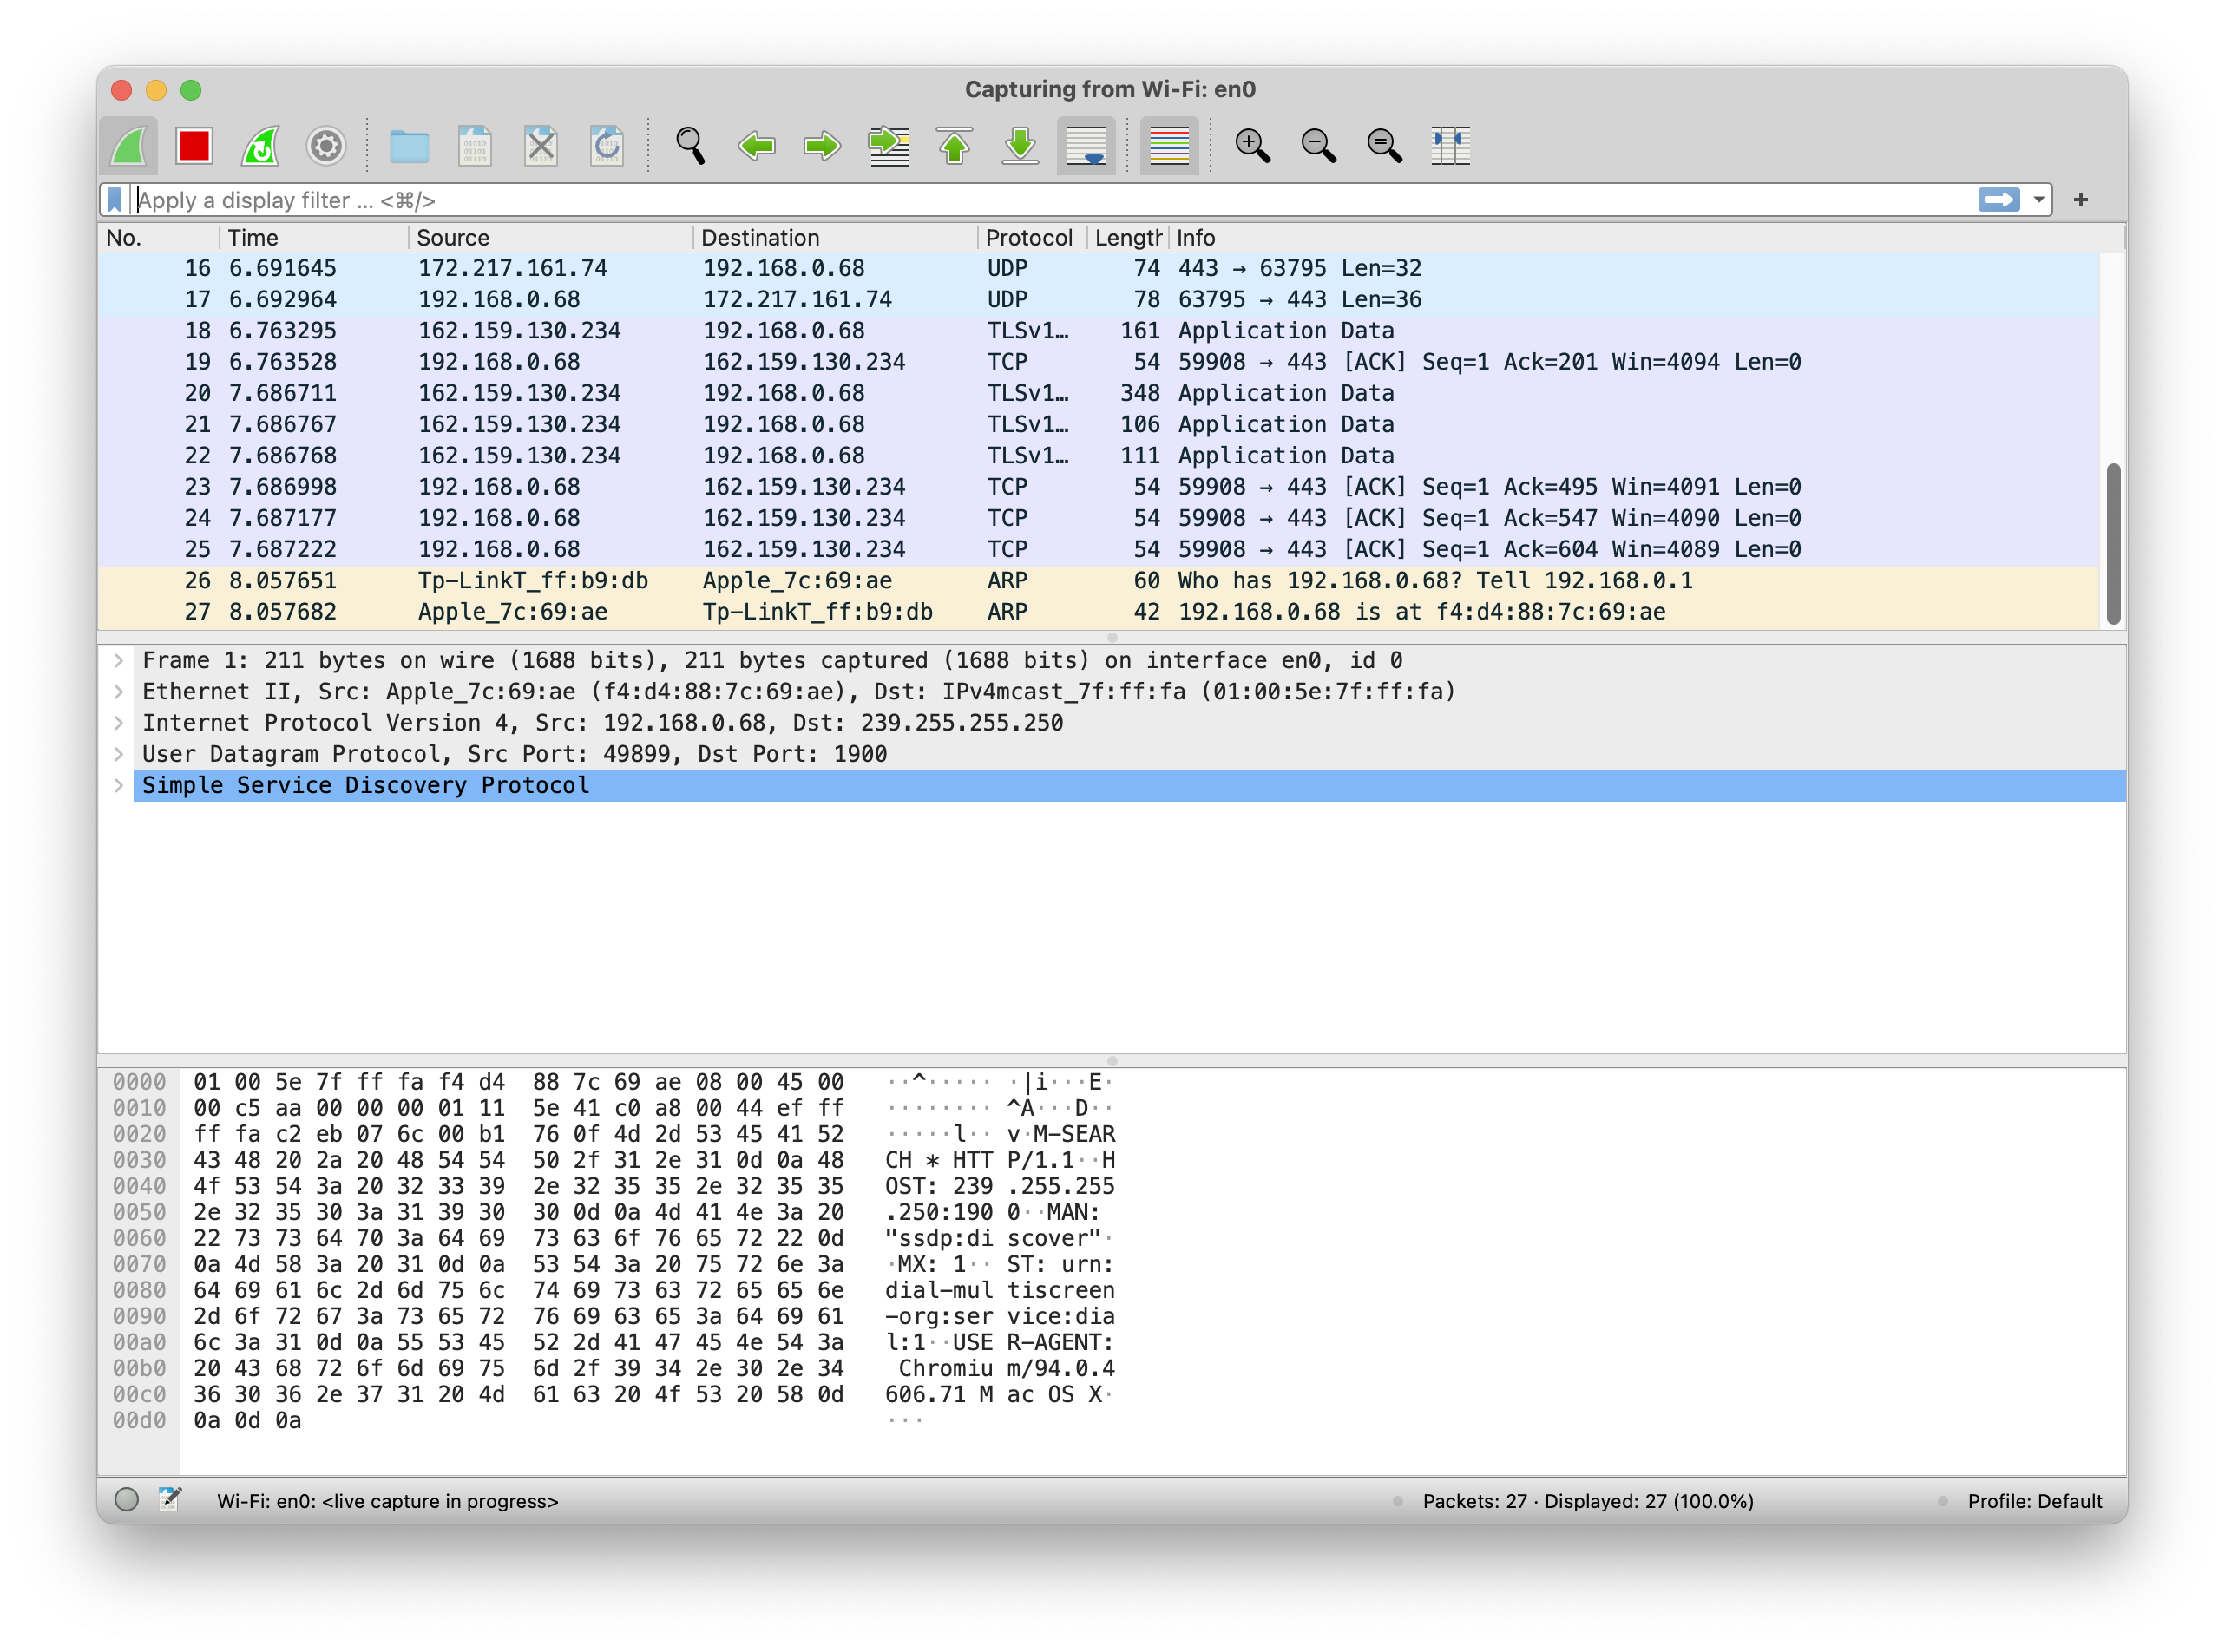This screenshot has width=2225, height=1652.
Task: Apply the display filter arrow button
Action: 1998,200
